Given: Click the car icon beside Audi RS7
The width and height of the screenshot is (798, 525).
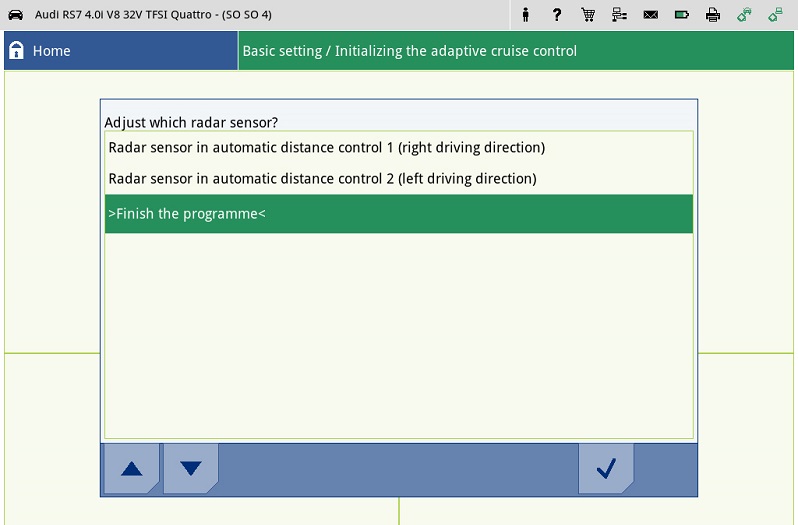Looking at the screenshot, I should pos(15,15).
